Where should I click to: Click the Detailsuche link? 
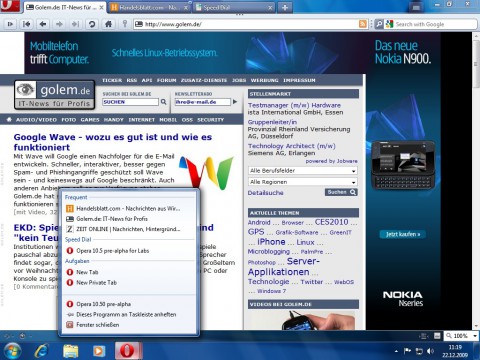[x=266, y=193]
